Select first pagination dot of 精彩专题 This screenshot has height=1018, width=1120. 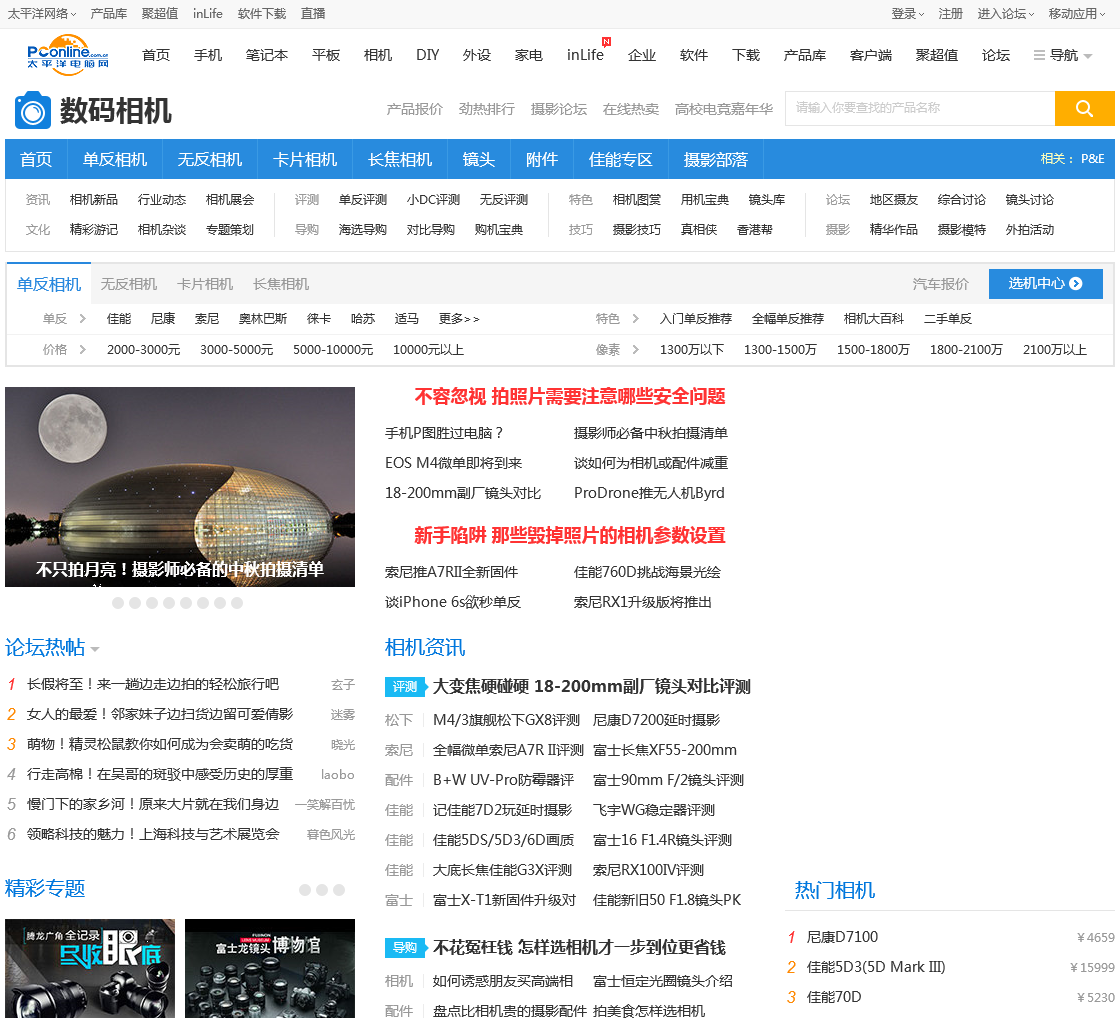(x=305, y=889)
